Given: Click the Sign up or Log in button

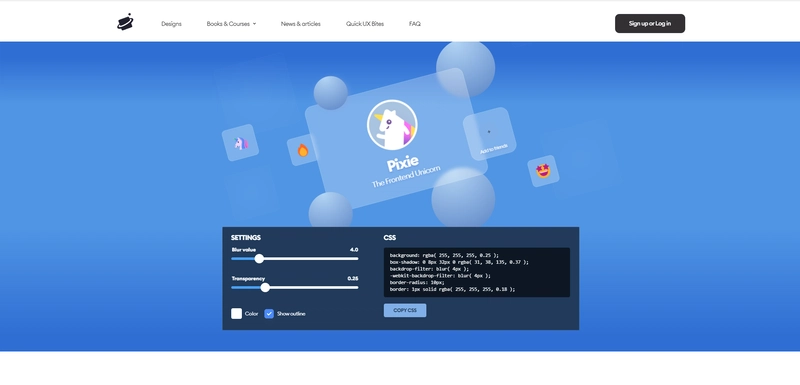Looking at the screenshot, I should (x=650, y=23).
